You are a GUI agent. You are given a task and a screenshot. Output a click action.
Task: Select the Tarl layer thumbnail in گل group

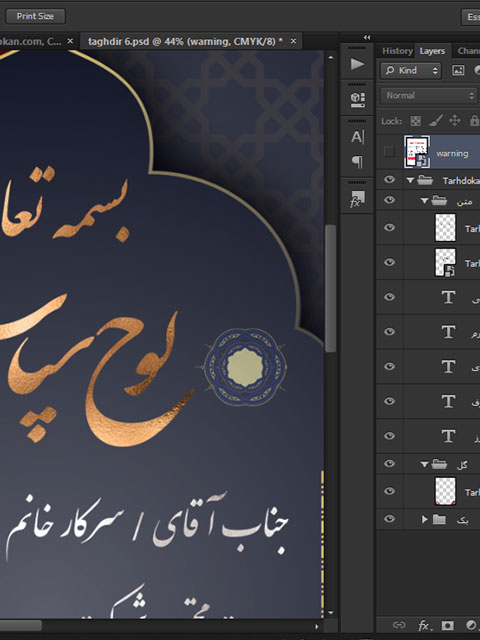click(x=445, y=491)
